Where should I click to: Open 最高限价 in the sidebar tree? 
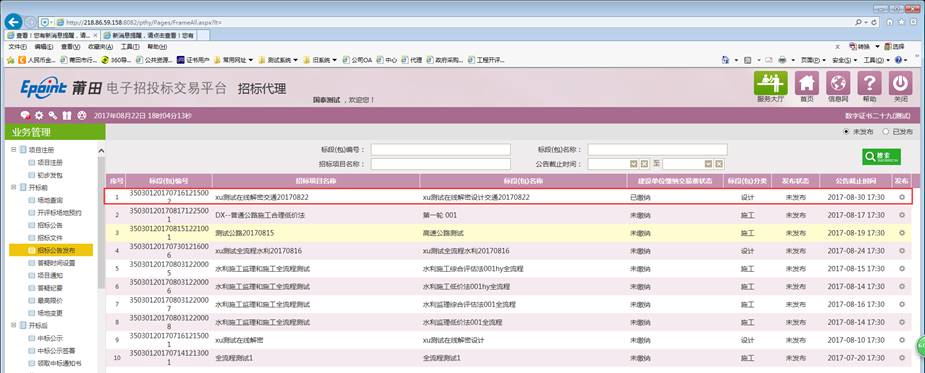[x=50, y=300]
